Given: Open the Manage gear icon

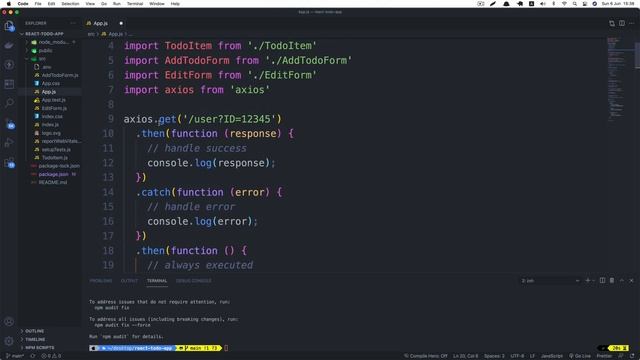Looking at the screenshot, I should click(9, 341).
